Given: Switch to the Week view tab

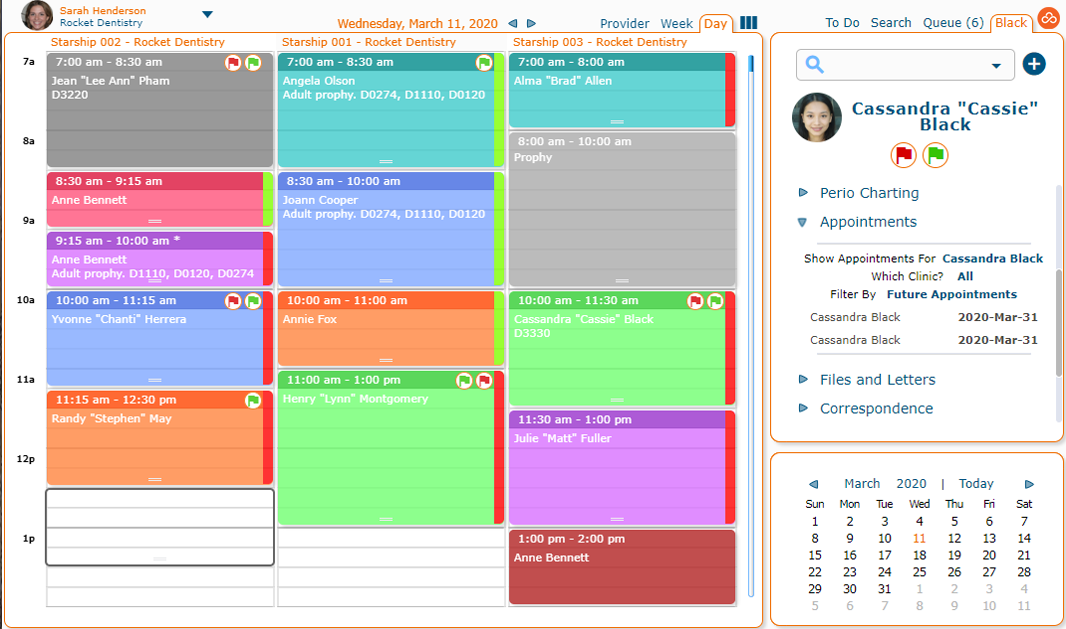Looking at the screenshot, I should coord(677,23).
